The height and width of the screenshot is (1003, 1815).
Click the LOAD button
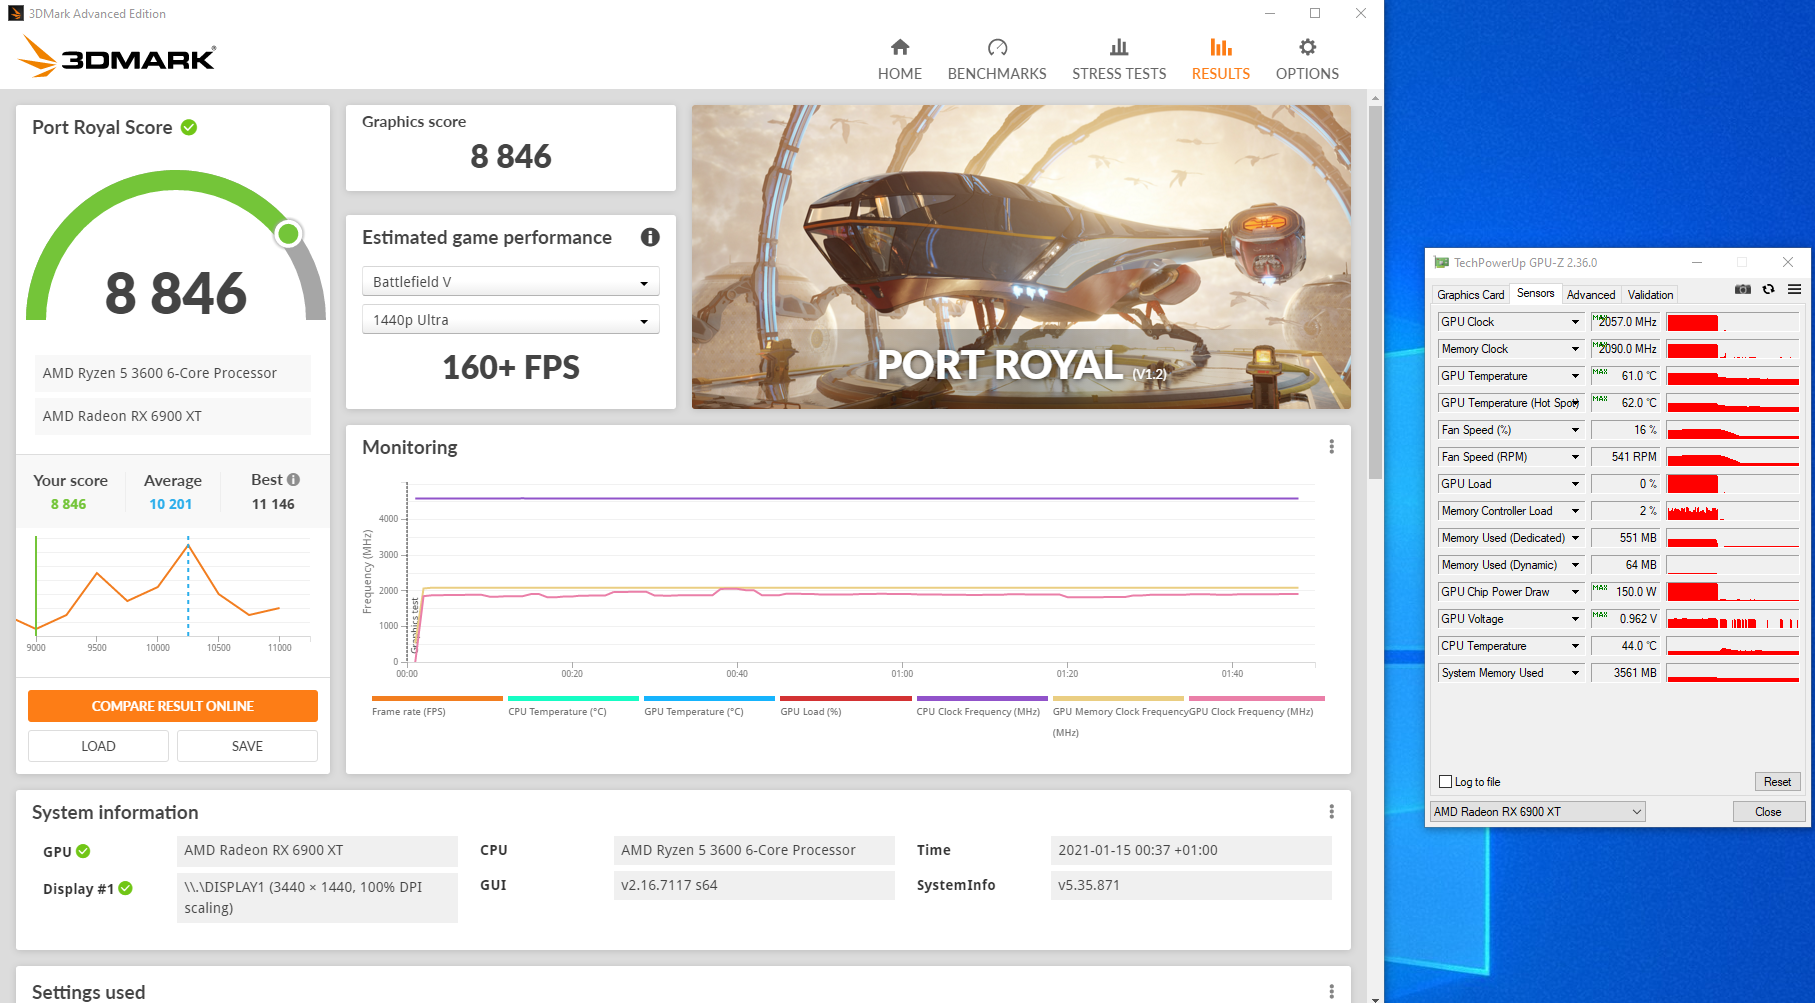click(x=98, y=746)
